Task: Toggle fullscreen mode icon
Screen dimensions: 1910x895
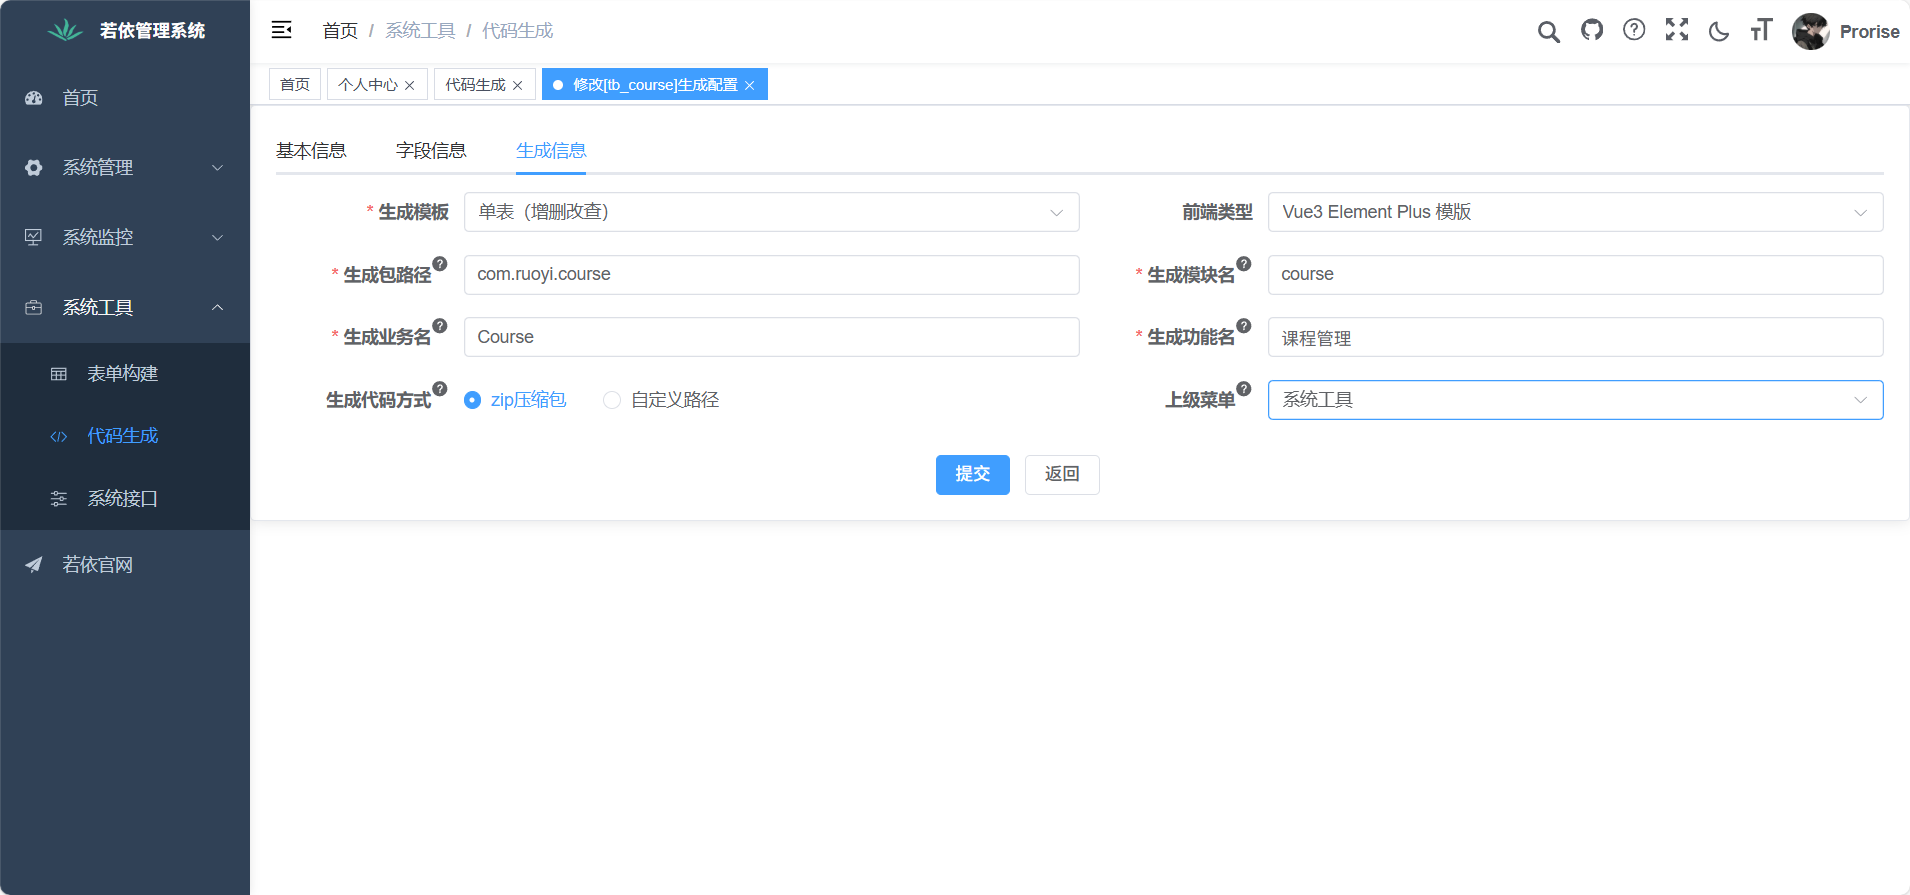Action: (1677, 31)
